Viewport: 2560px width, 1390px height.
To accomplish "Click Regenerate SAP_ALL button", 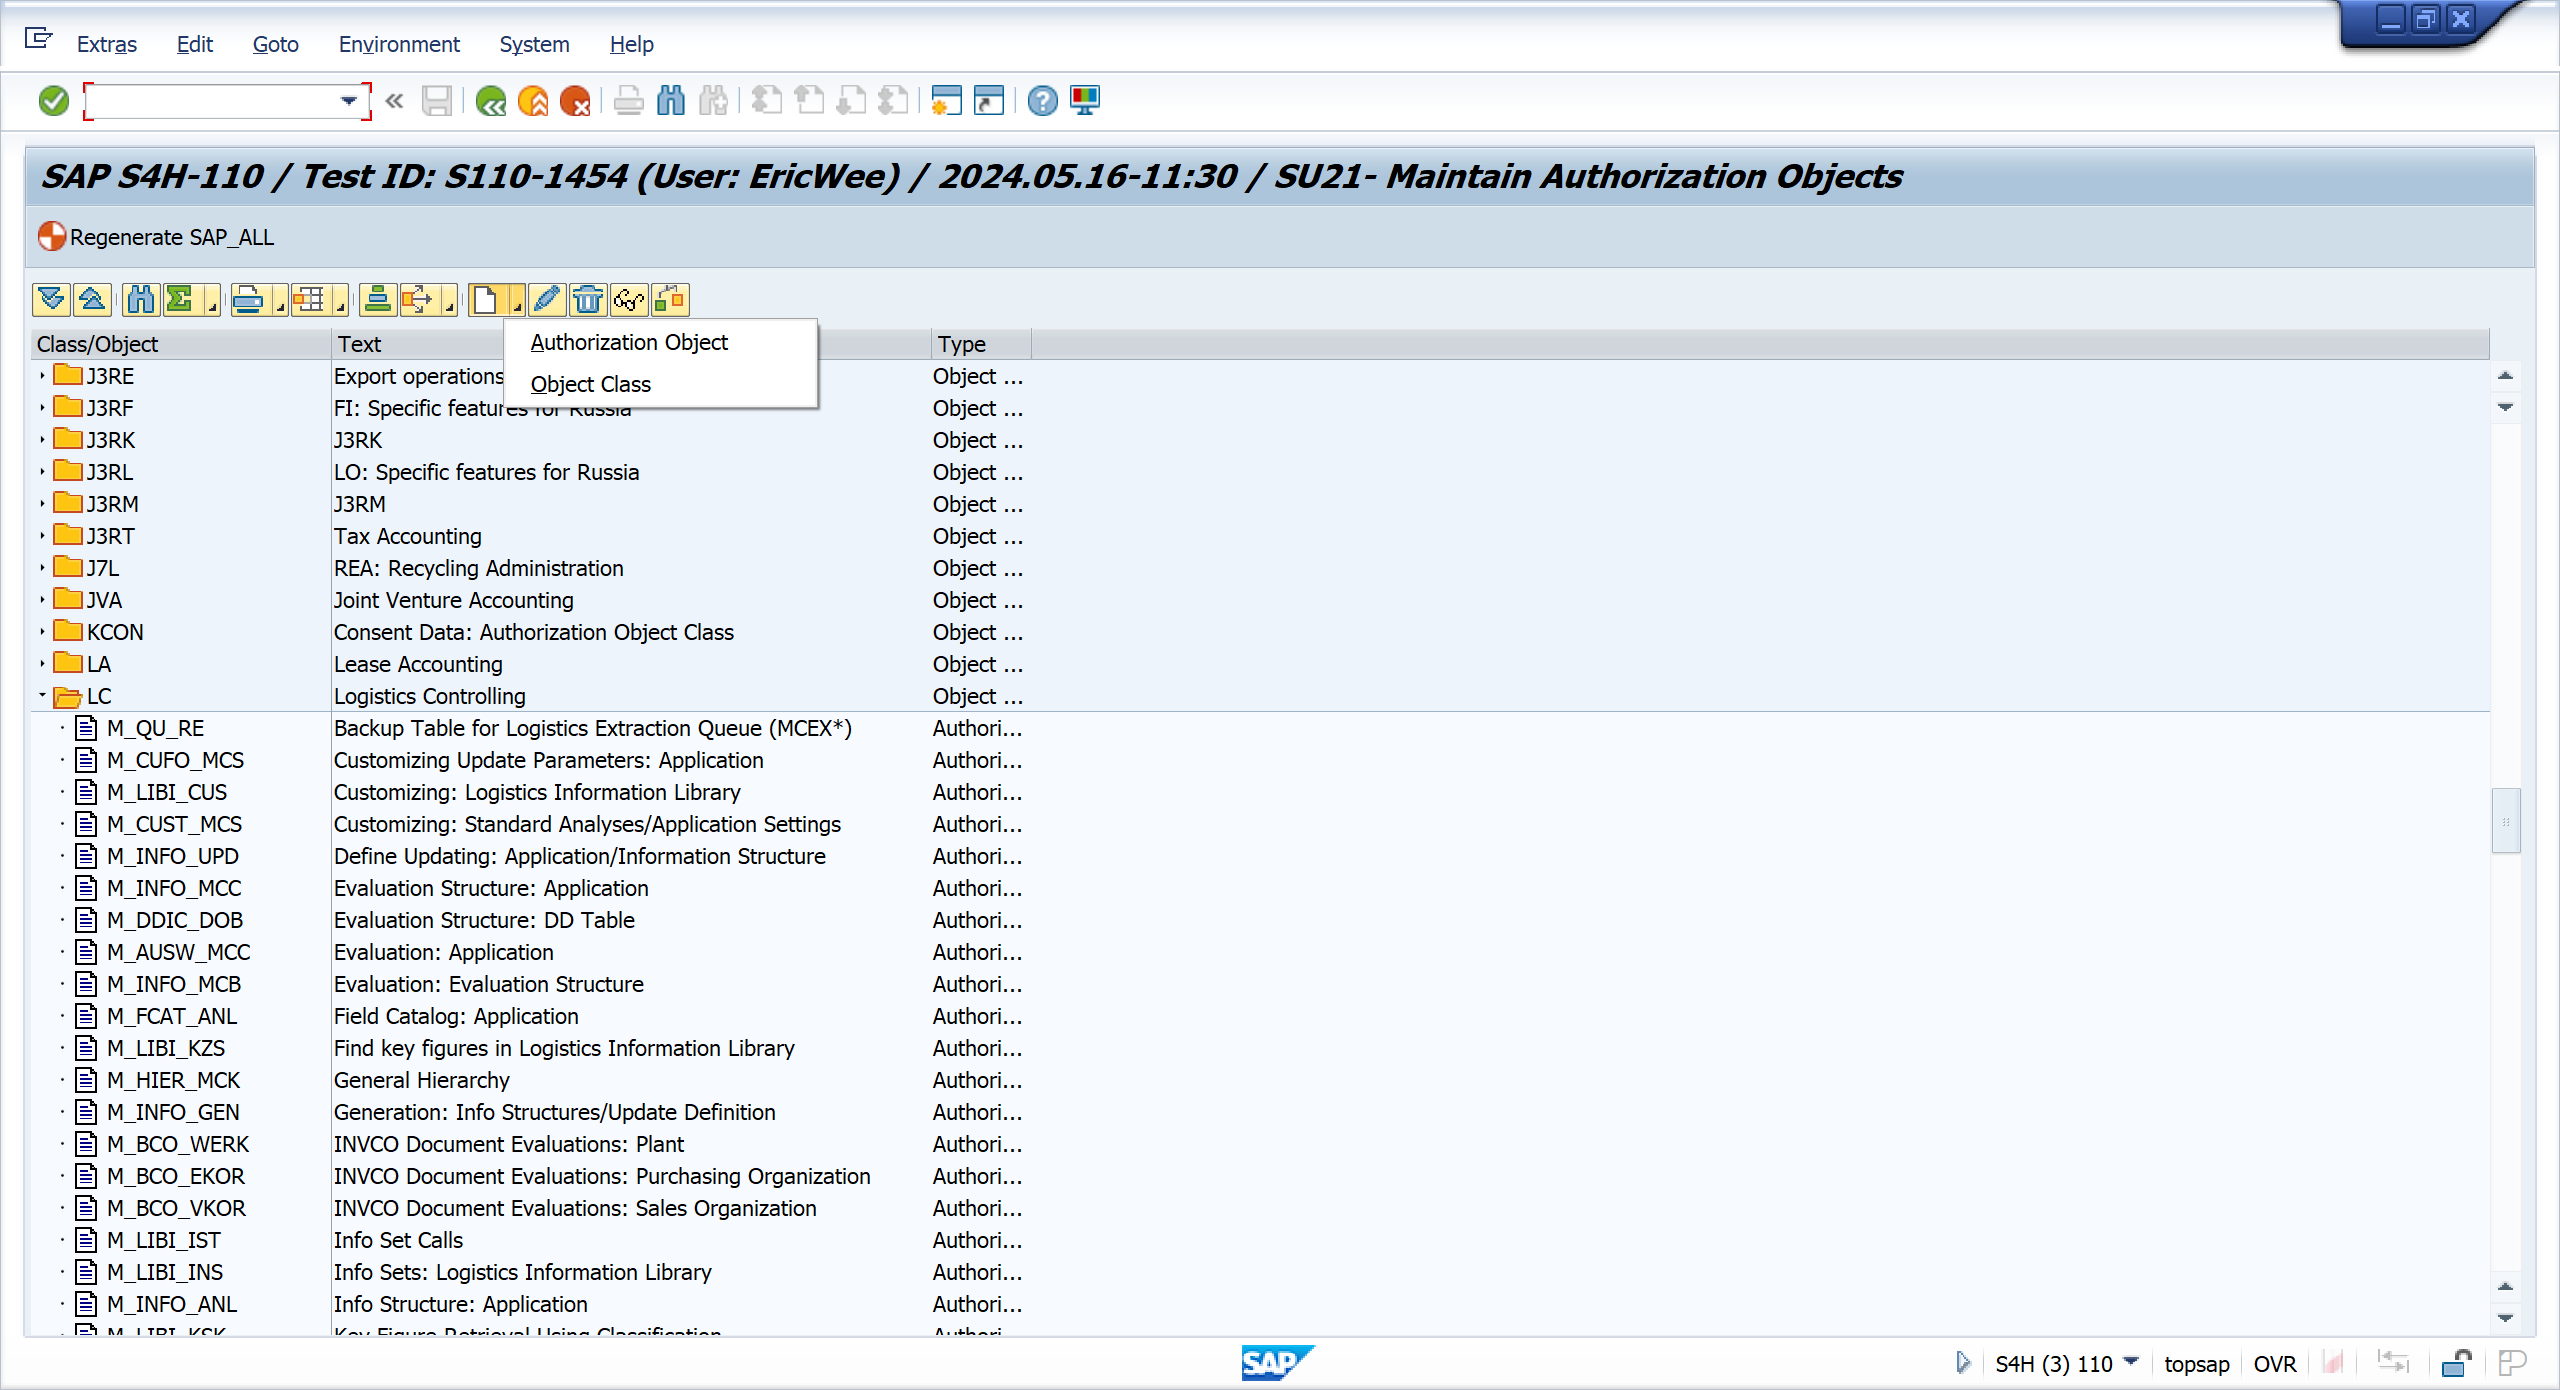I will 157,237.
